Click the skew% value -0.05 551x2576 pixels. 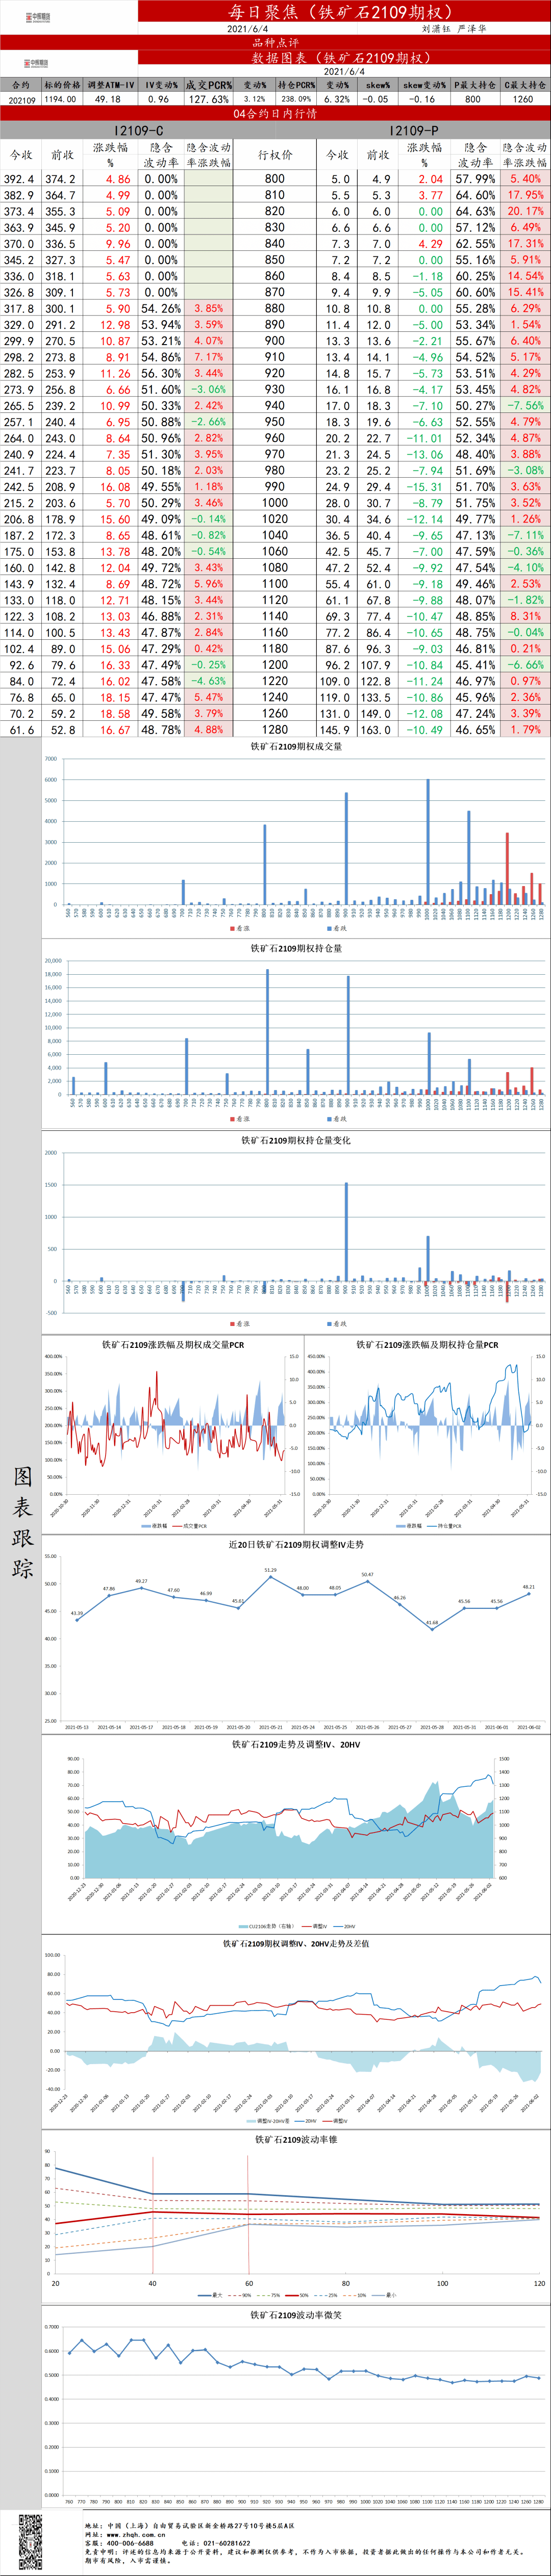click(376, 99)
